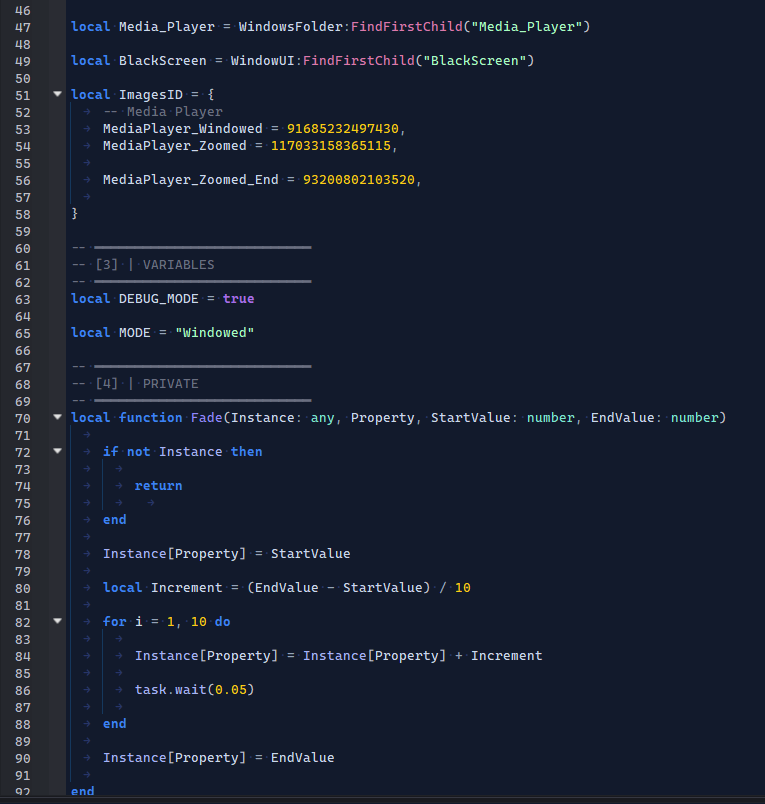This screenshot has width=765, height=804.
Task: Click WindowUI on line 49
Action: click(x=263, y=61)
